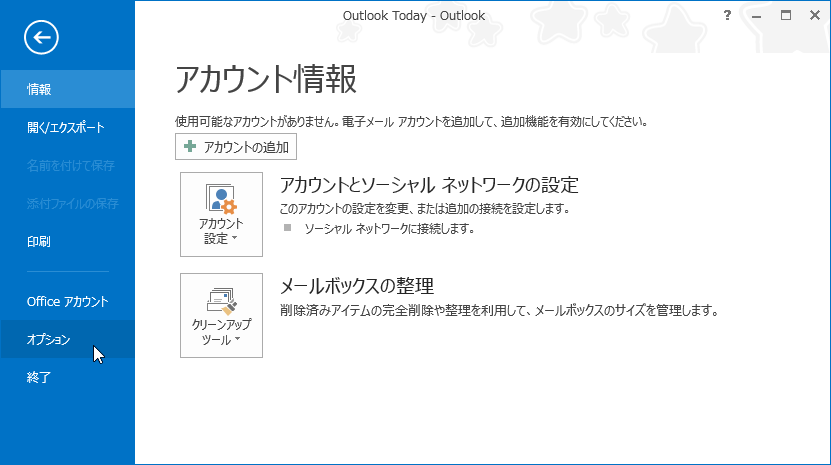Close the Outlook window
This screenshot has height=465, width=831.
point(815,15)
